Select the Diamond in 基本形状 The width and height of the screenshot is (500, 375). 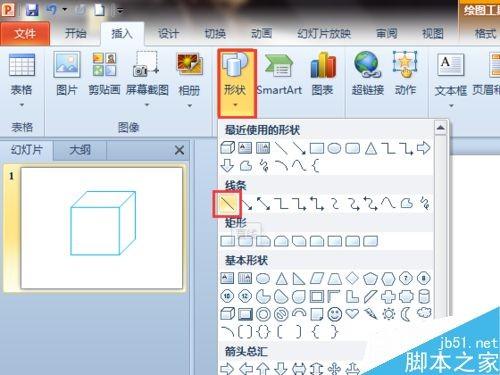tap(352, 278)
